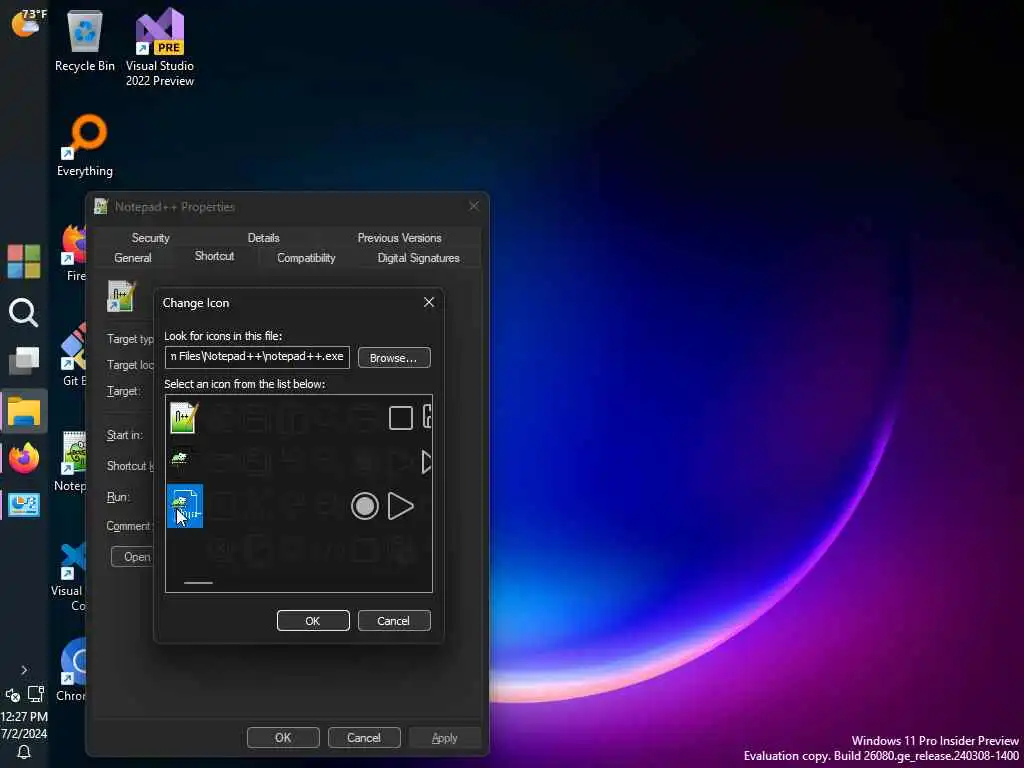Viewport: 1024px width, 768px height.
Task: Click Browse... in Change Icon dialog
Action: point(394,358)
